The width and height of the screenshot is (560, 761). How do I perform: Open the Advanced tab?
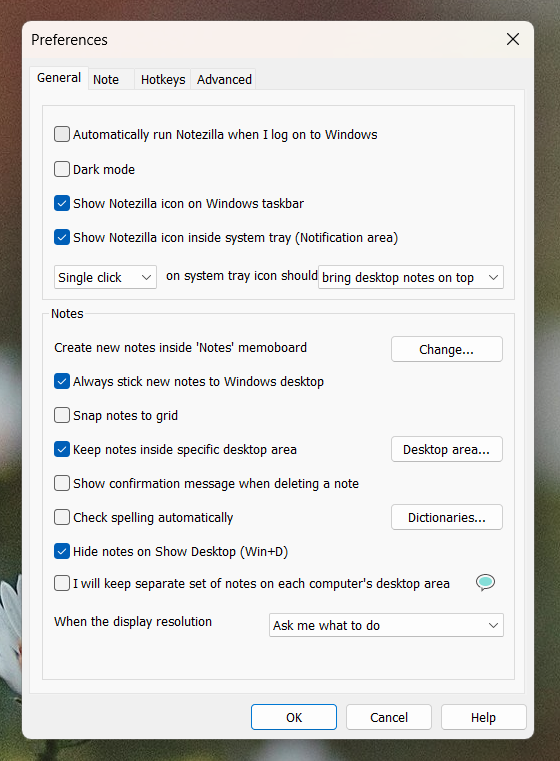pyautogui.click(x=224, y=80)
